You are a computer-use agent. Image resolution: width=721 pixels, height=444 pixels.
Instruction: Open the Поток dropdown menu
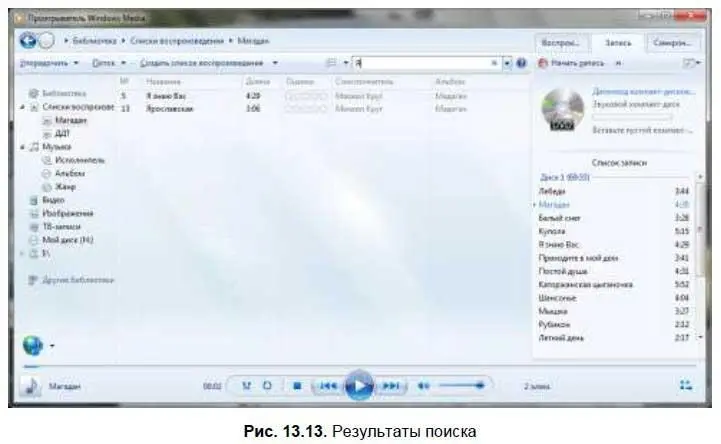(109, 63)
